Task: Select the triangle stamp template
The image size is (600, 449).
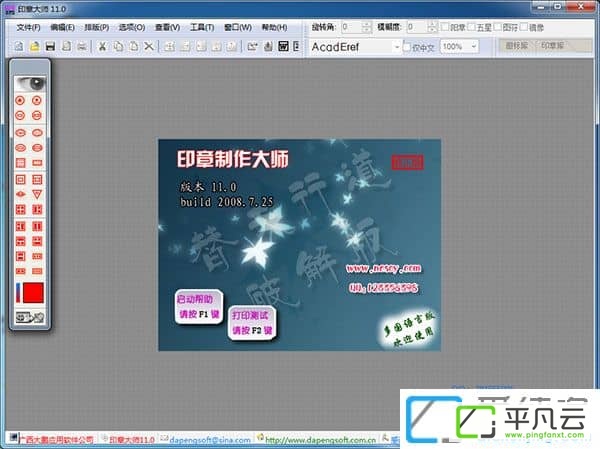Action: (37, 194)
